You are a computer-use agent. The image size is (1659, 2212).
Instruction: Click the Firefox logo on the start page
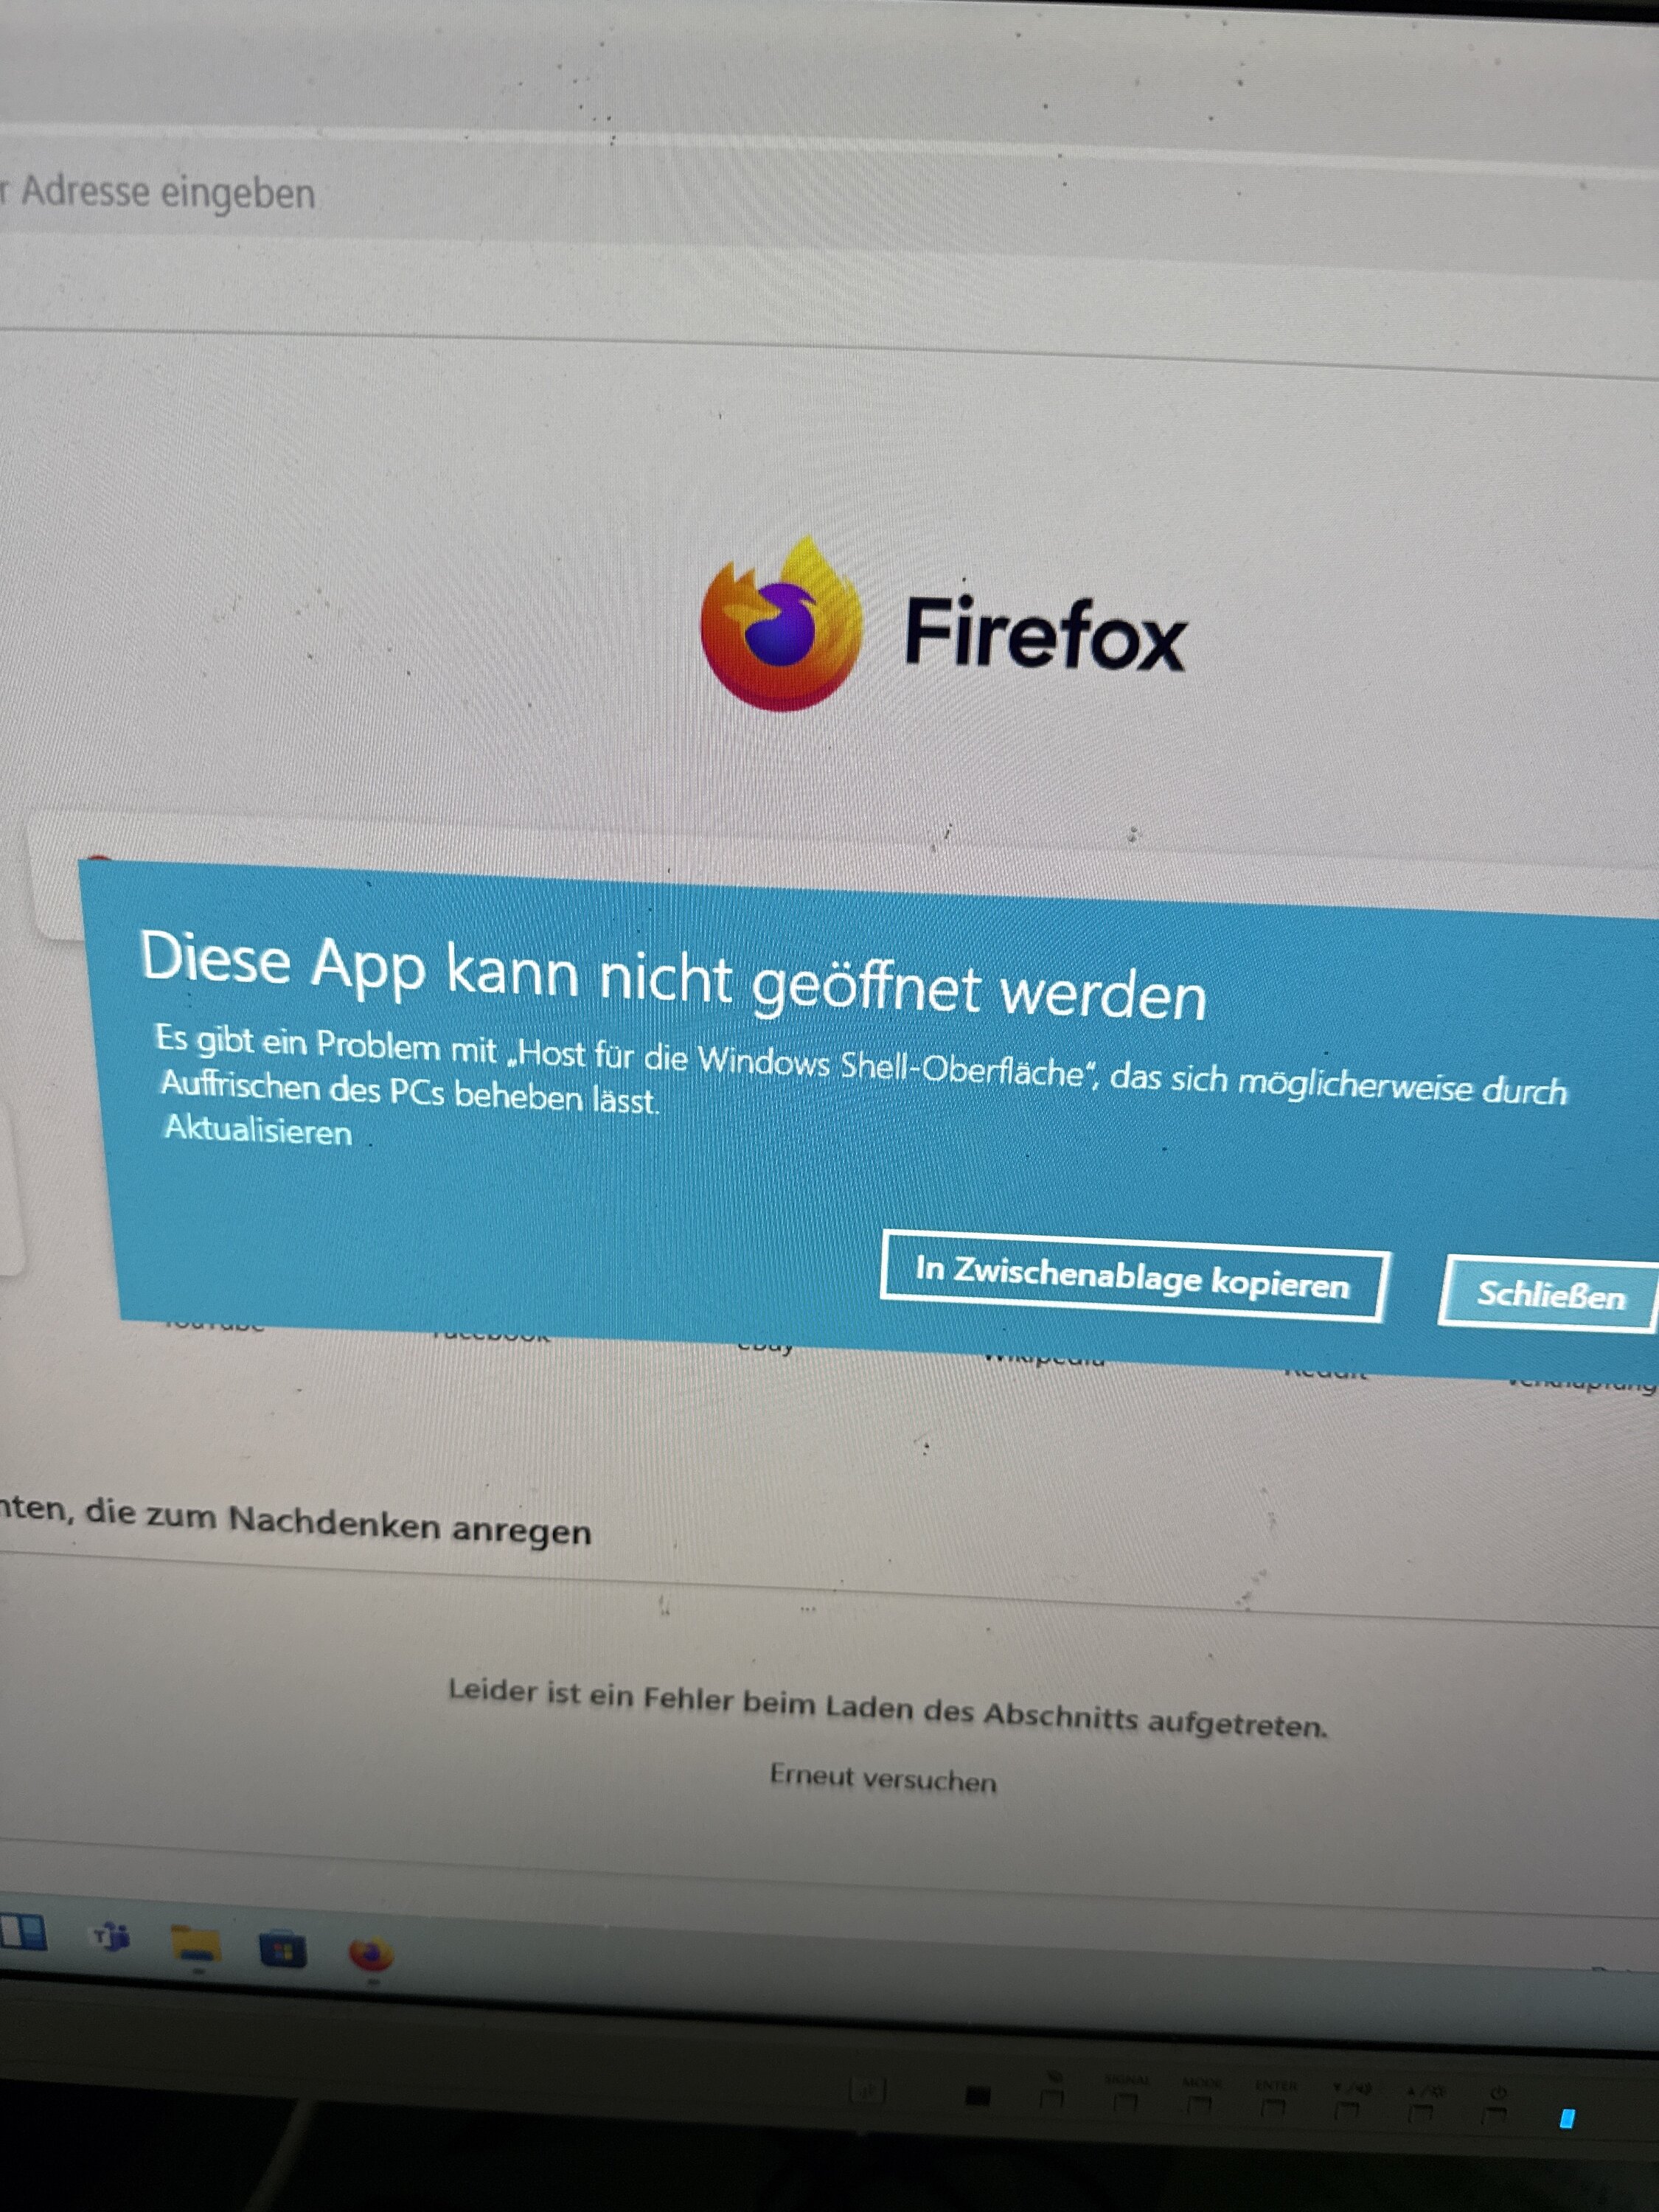coord(781,624)
